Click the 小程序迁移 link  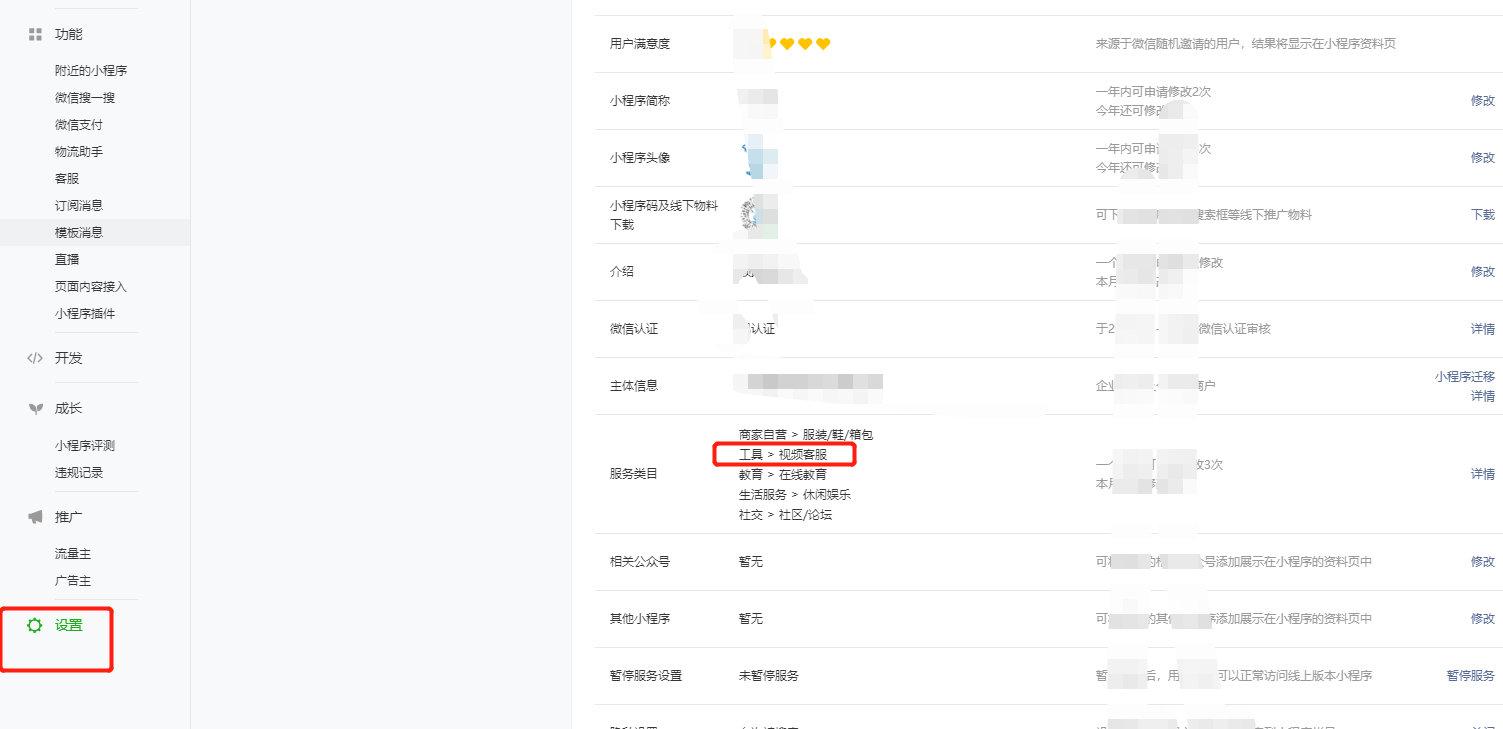1464,377
